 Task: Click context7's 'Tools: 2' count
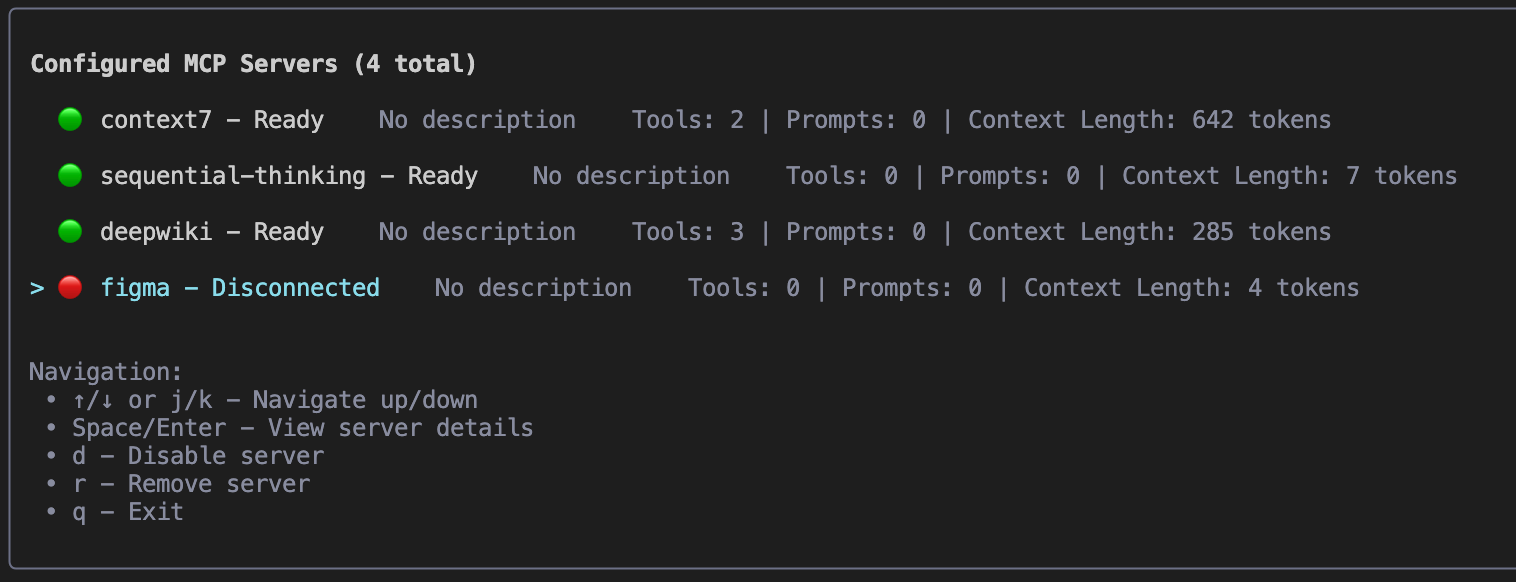tap(688, 120)
